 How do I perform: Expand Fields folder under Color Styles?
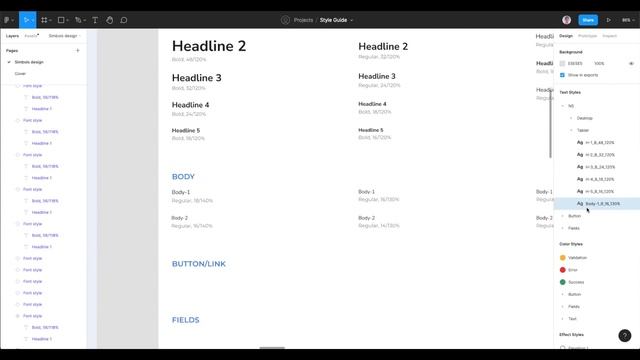563,307
